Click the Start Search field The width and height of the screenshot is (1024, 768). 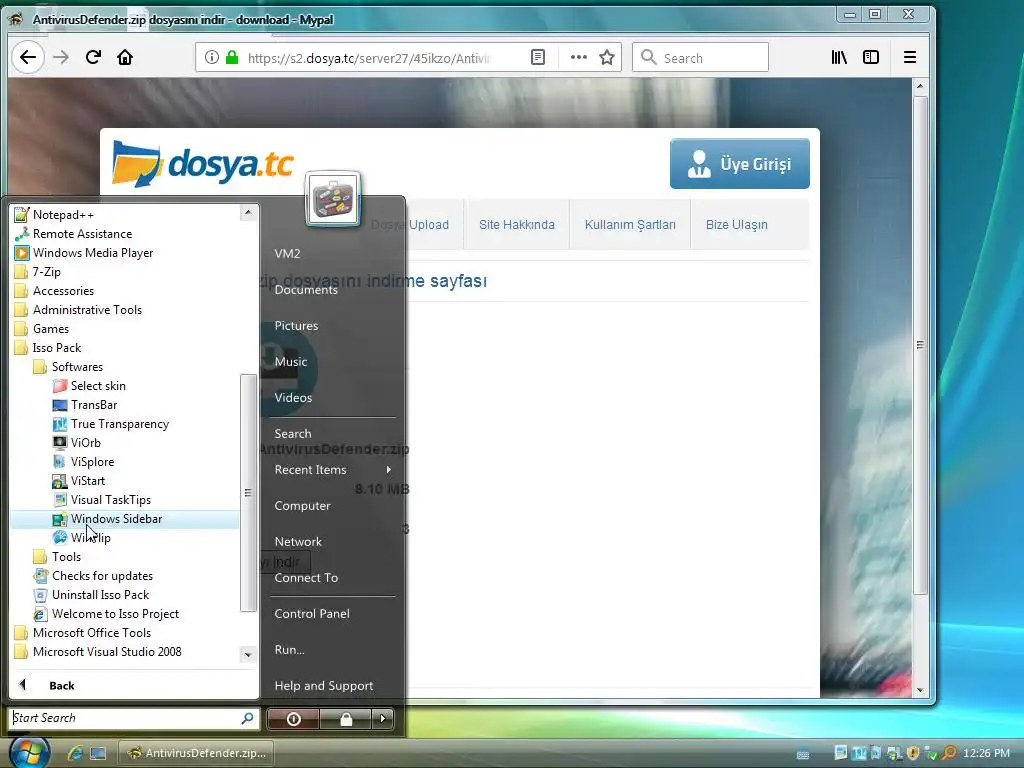pyautogui.click(x=134, y=718)
